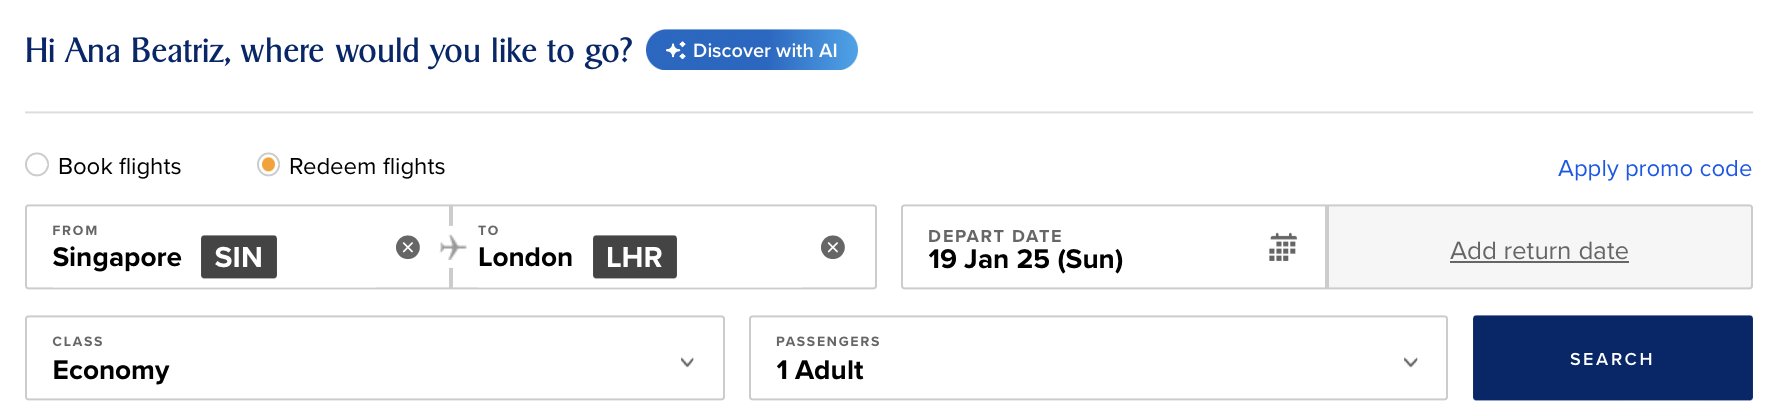The height and width of the screenshot is (416, 1778).
Task: Edit the Depart Date field
Action: pyautogui.click(x=1114, y=247)
